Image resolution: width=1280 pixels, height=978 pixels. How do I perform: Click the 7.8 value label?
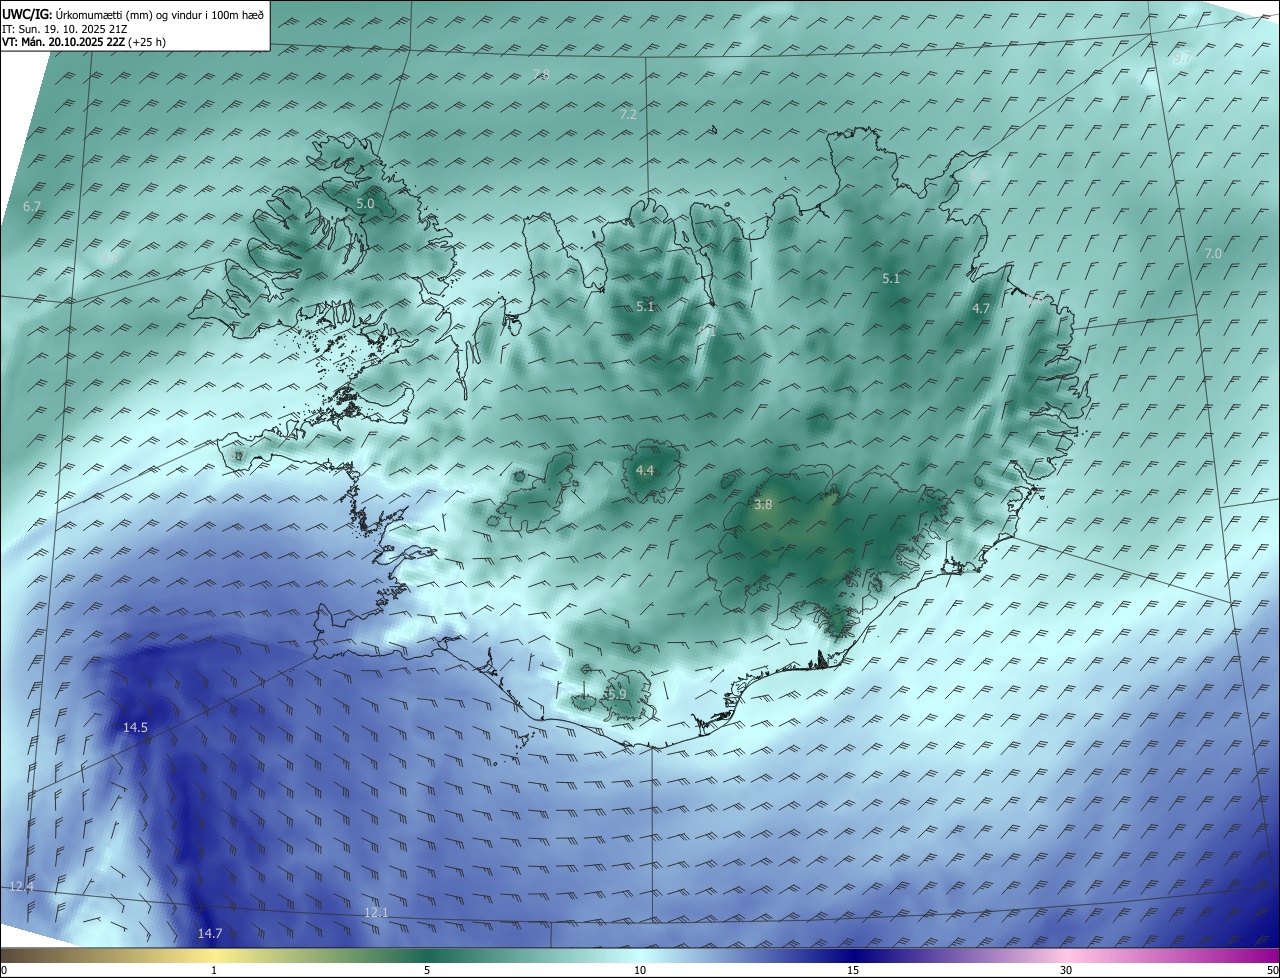coord(541,75)
